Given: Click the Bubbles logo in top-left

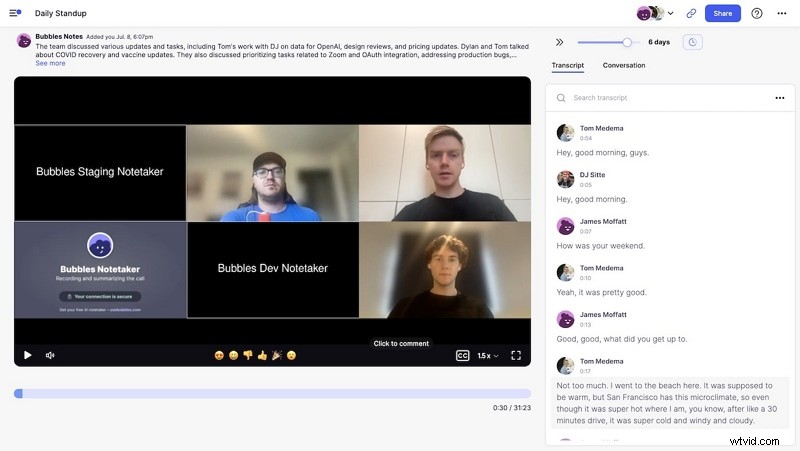Looking at the screenshot, I should pos(15,13).
